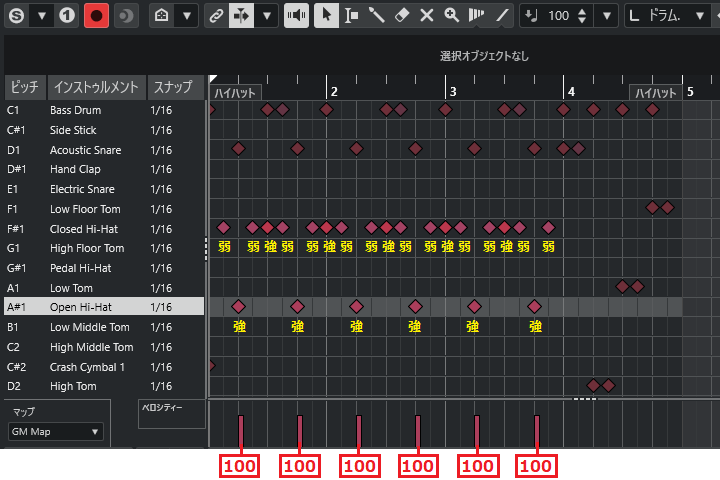
Task: Select the Erase tool
Action: pyautogui.click(x=402, y=16)
